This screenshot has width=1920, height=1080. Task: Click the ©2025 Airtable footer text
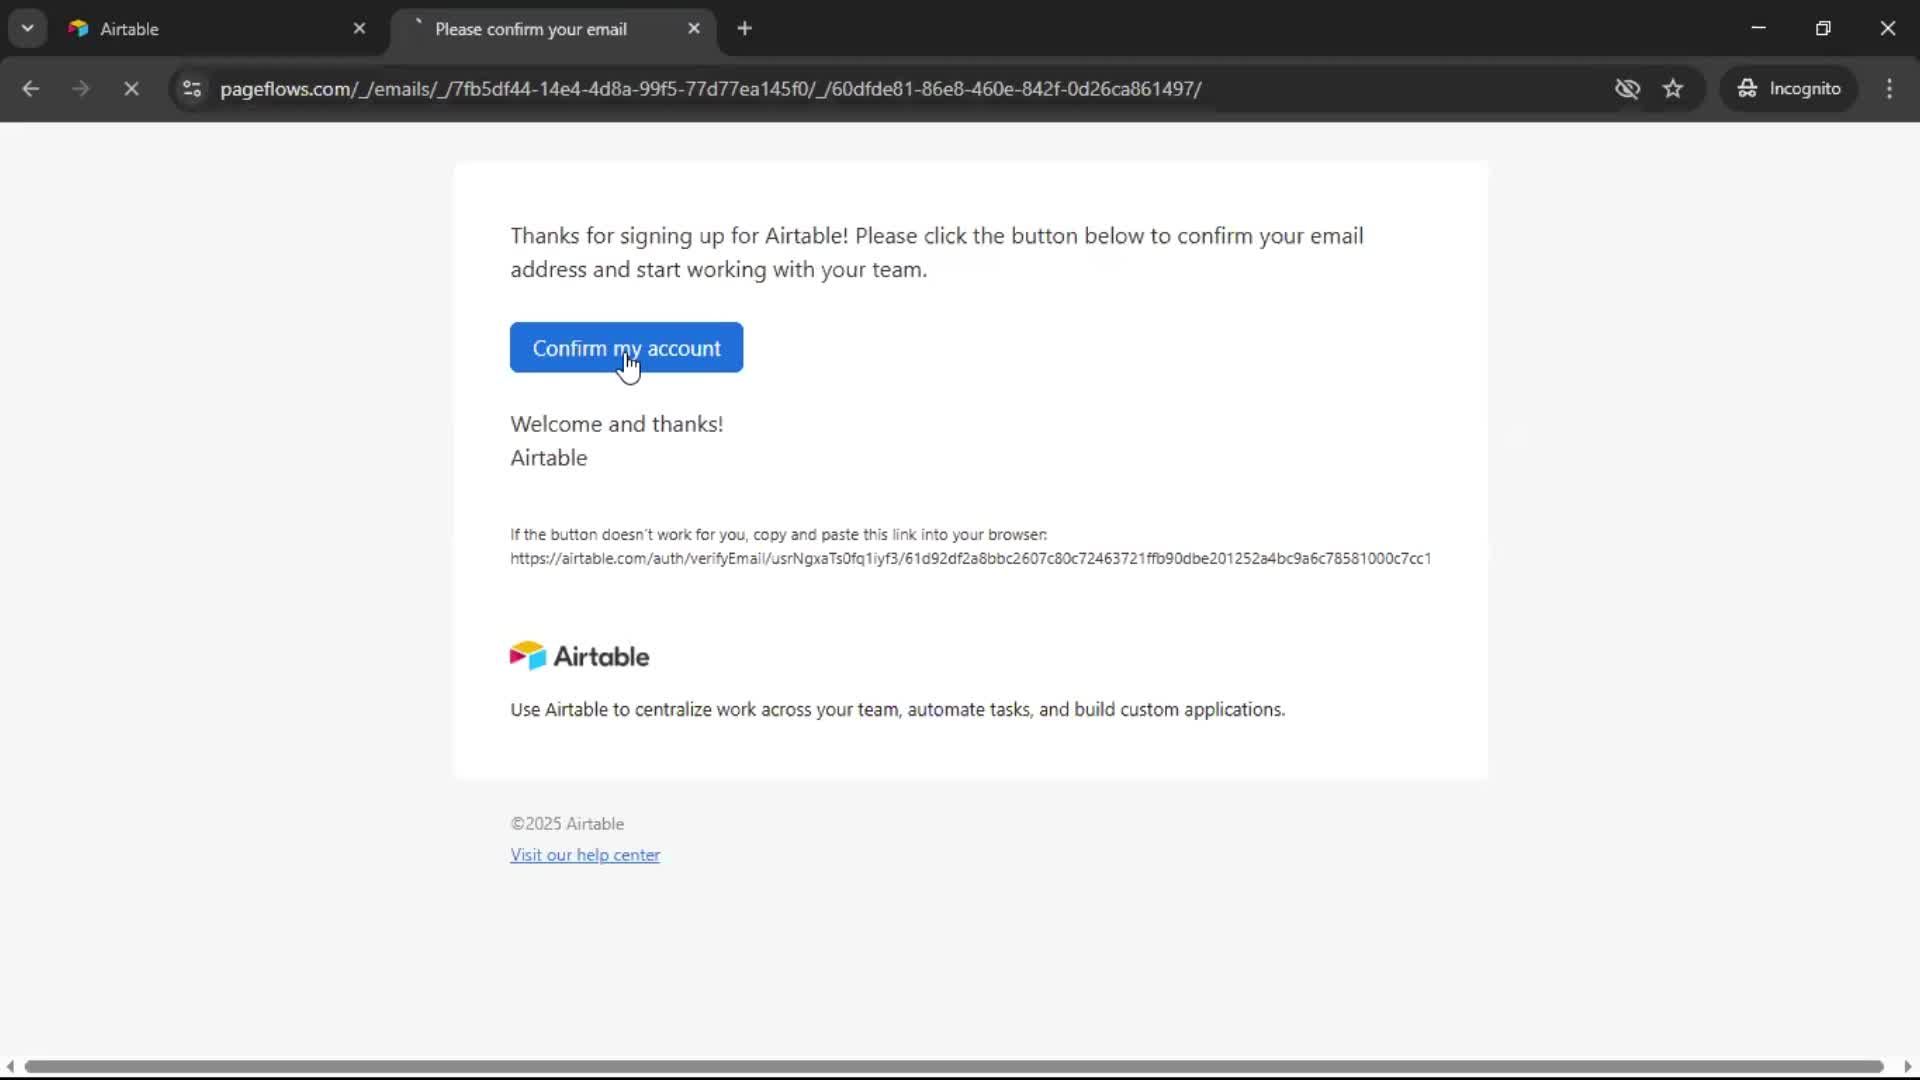567,824
